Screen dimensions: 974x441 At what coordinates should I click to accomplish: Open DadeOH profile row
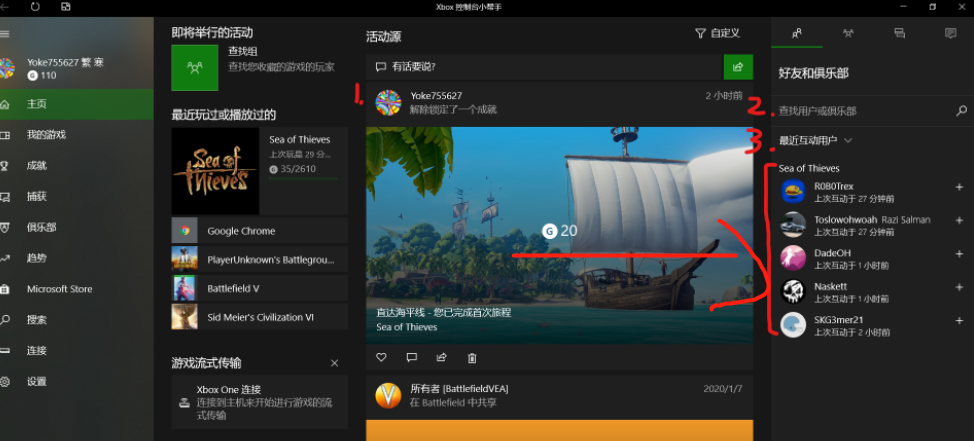pos(862,258)
